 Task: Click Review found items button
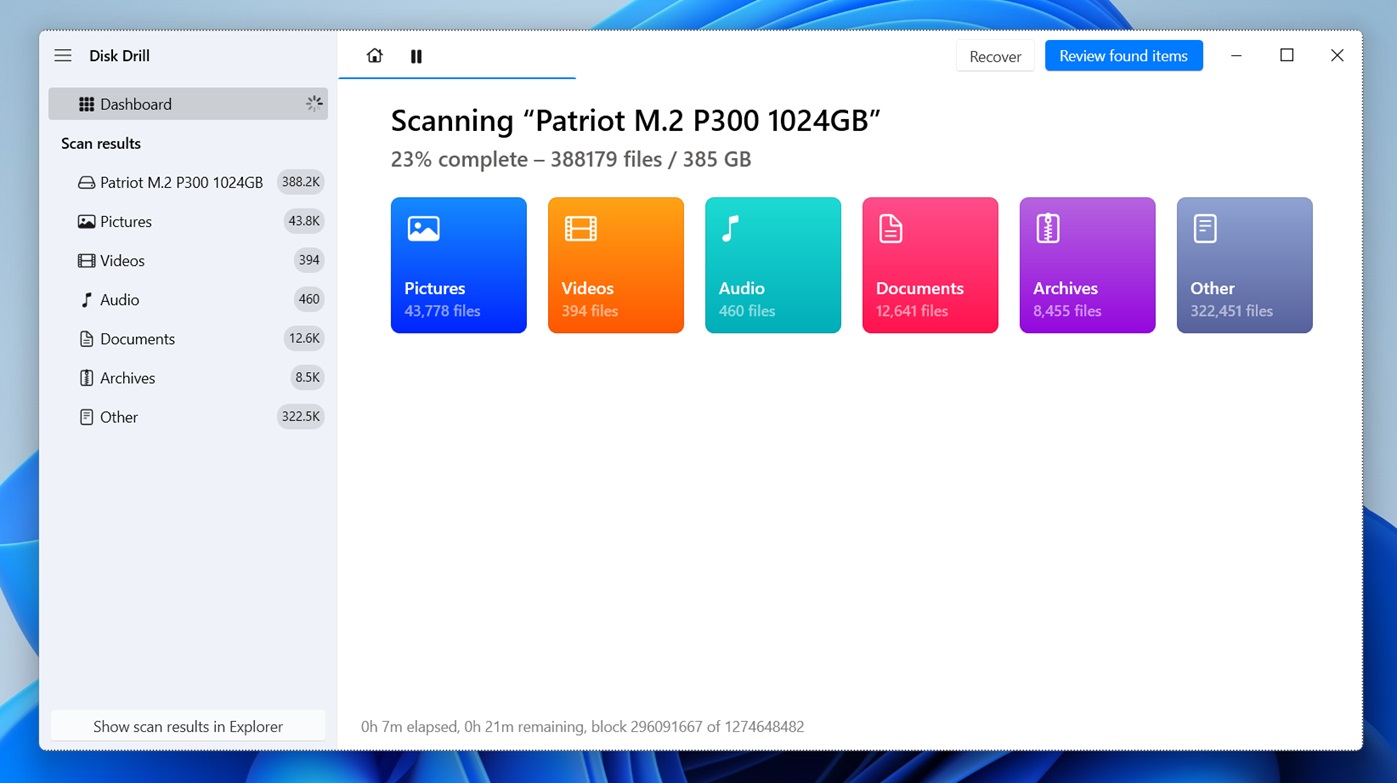[x=1123, y=56]
